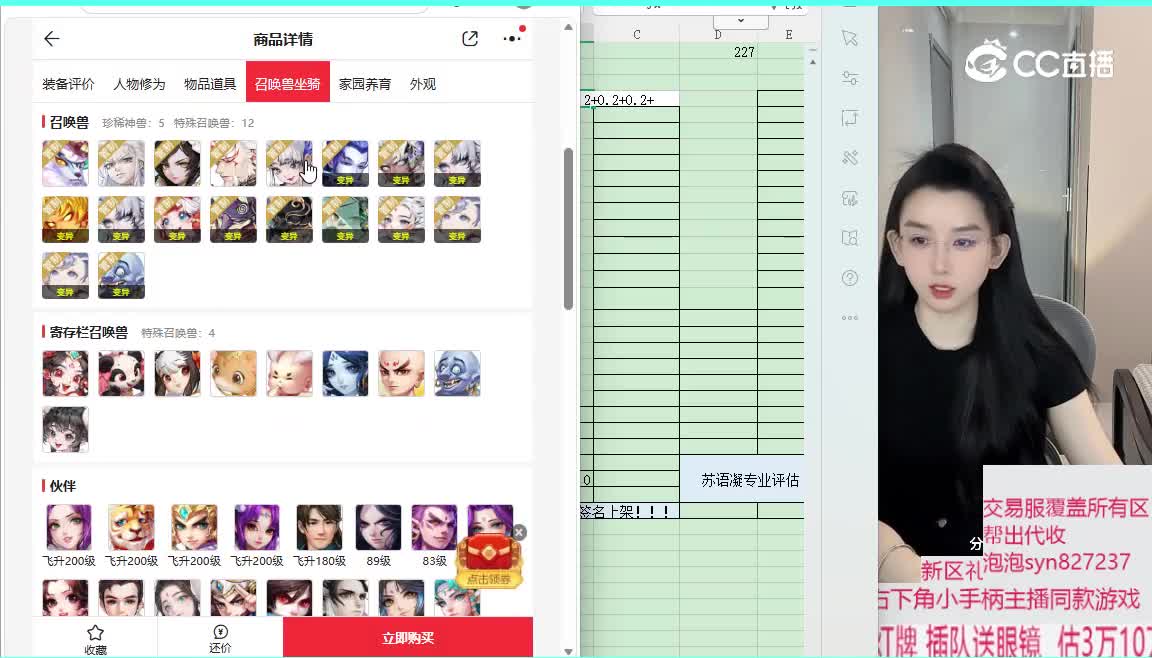
Task: Open second summon beast white-haired portrait
Action: [x=121, y=164]
